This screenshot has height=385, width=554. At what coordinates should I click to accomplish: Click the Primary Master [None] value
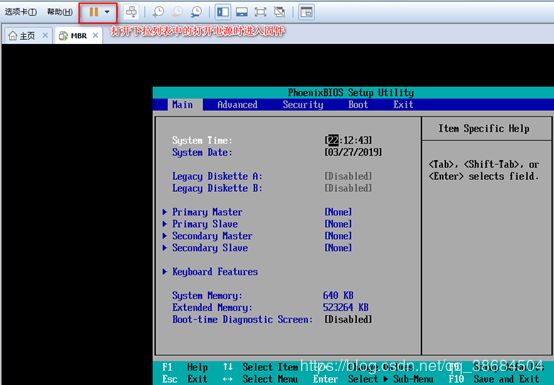[338, 212]
